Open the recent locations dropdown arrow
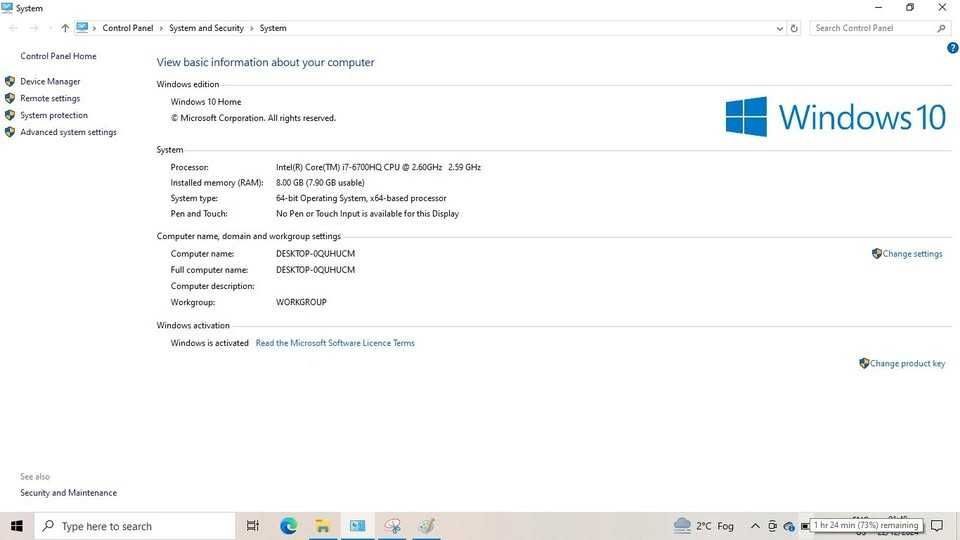The width and height of the screenshot is (960, 540). pos(50,28)
